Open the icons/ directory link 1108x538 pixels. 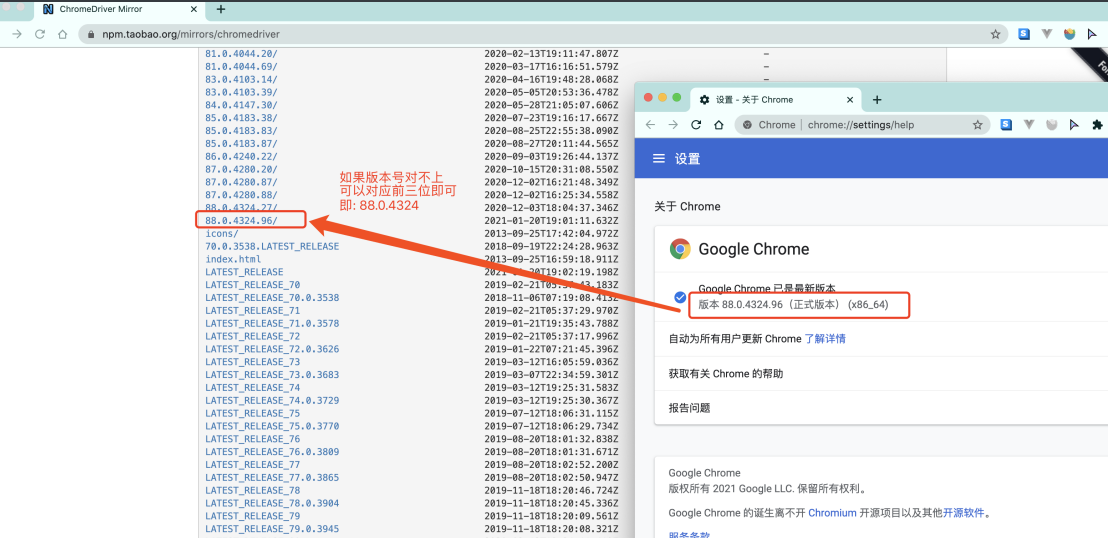[x=222, y=233]
